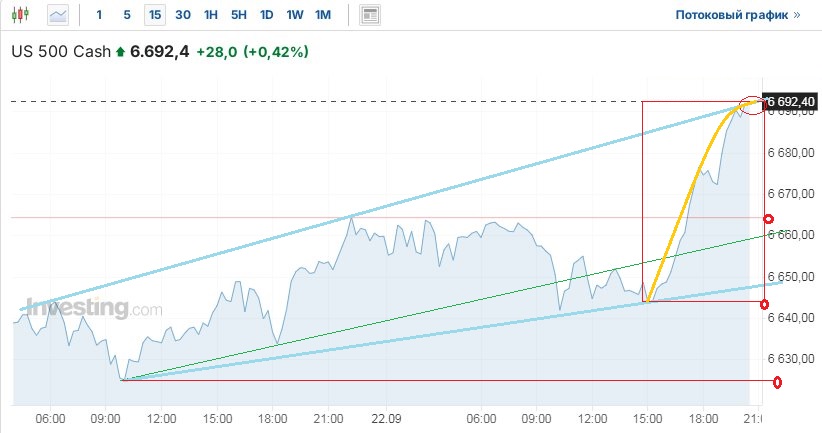The width and height of the screenshot is (822, 433).
Task: Open the news layout icon
Action: 370,15
